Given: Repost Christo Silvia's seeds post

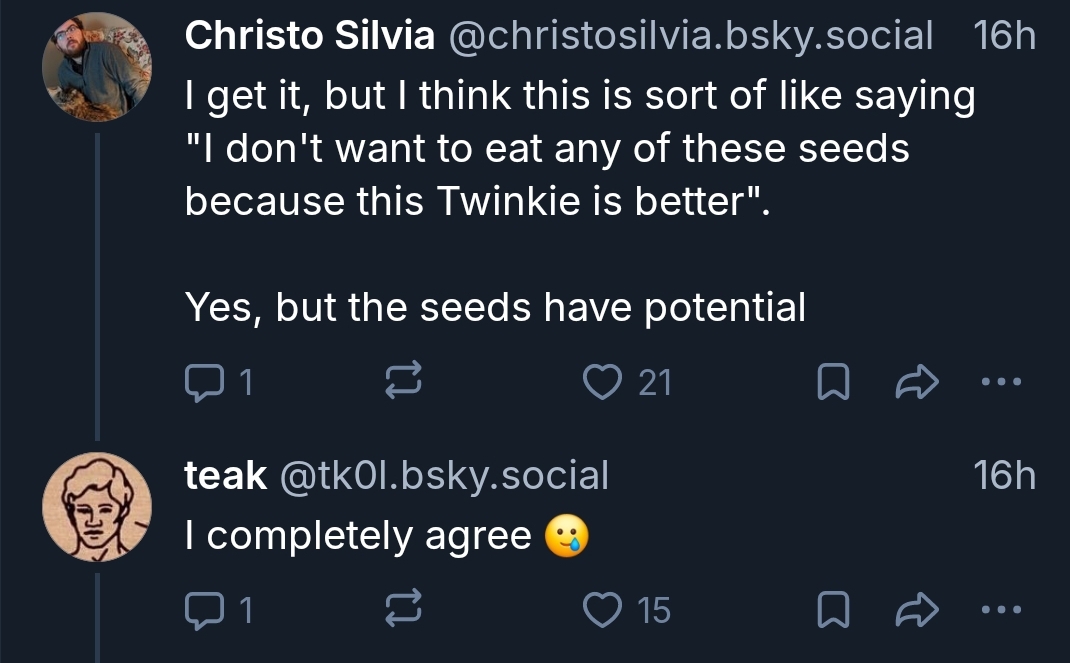Looking at the screenshot, I should click(x=405, y=381).
